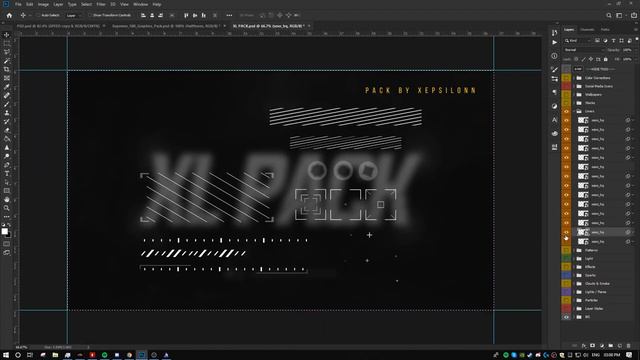
Task: Click the add layer mask icon
Action: (592, 346)
